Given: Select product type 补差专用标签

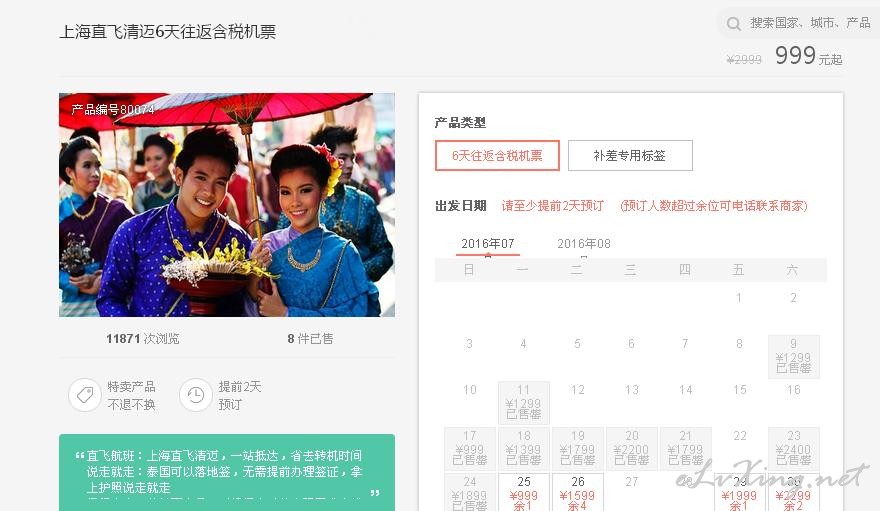Looking at the screenshot, I should pos(630,155).
